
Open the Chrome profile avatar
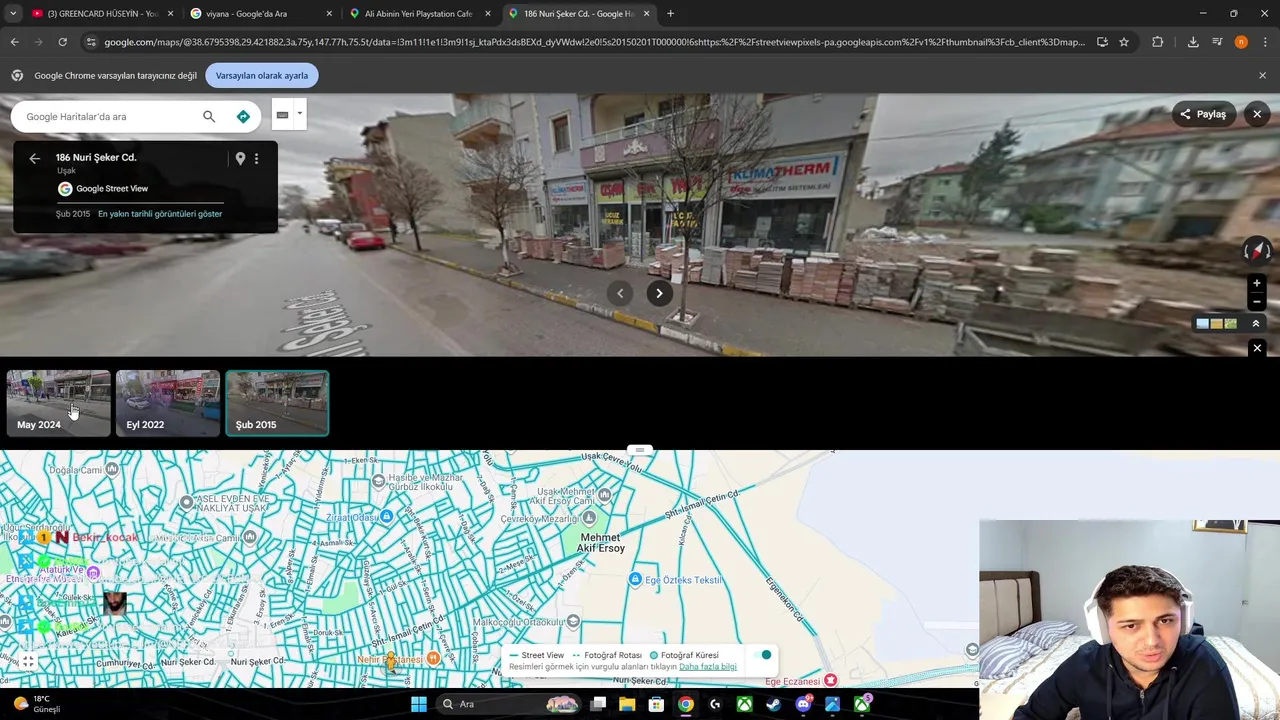(x=1241, y=42)
